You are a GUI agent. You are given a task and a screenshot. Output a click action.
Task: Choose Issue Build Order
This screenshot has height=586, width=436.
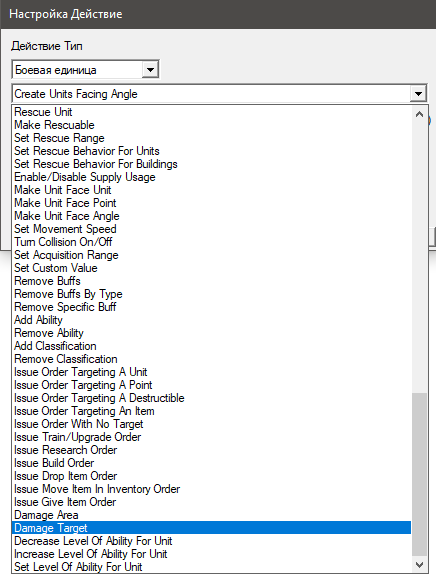pos(211,463)
